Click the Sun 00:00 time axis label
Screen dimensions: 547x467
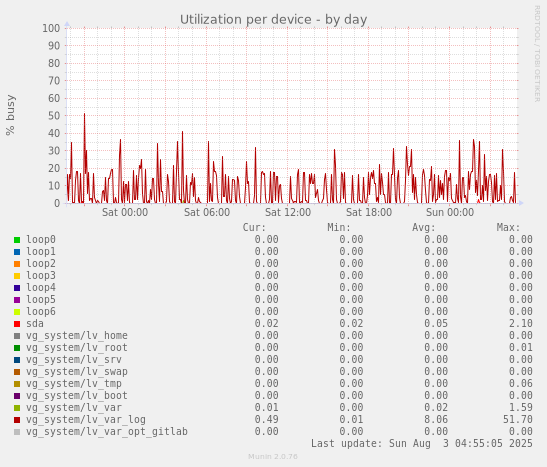(450, 212)
